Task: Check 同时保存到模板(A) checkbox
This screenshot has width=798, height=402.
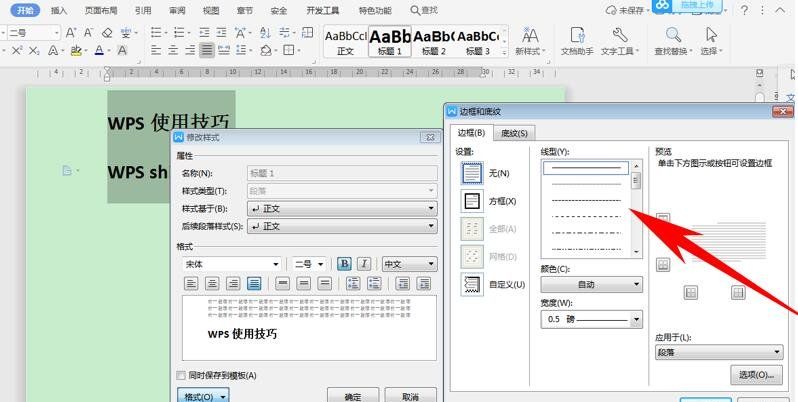Action: [x=181, y=376]
